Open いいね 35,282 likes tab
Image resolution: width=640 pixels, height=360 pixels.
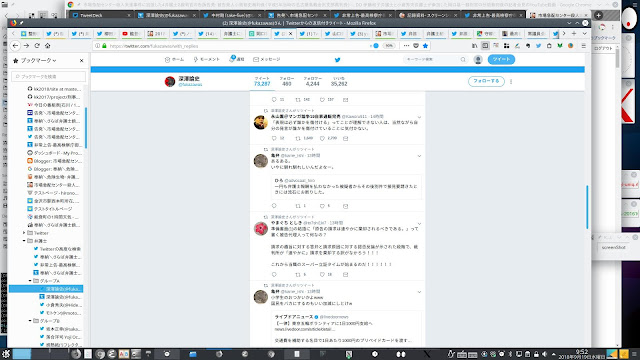[339, 81]
